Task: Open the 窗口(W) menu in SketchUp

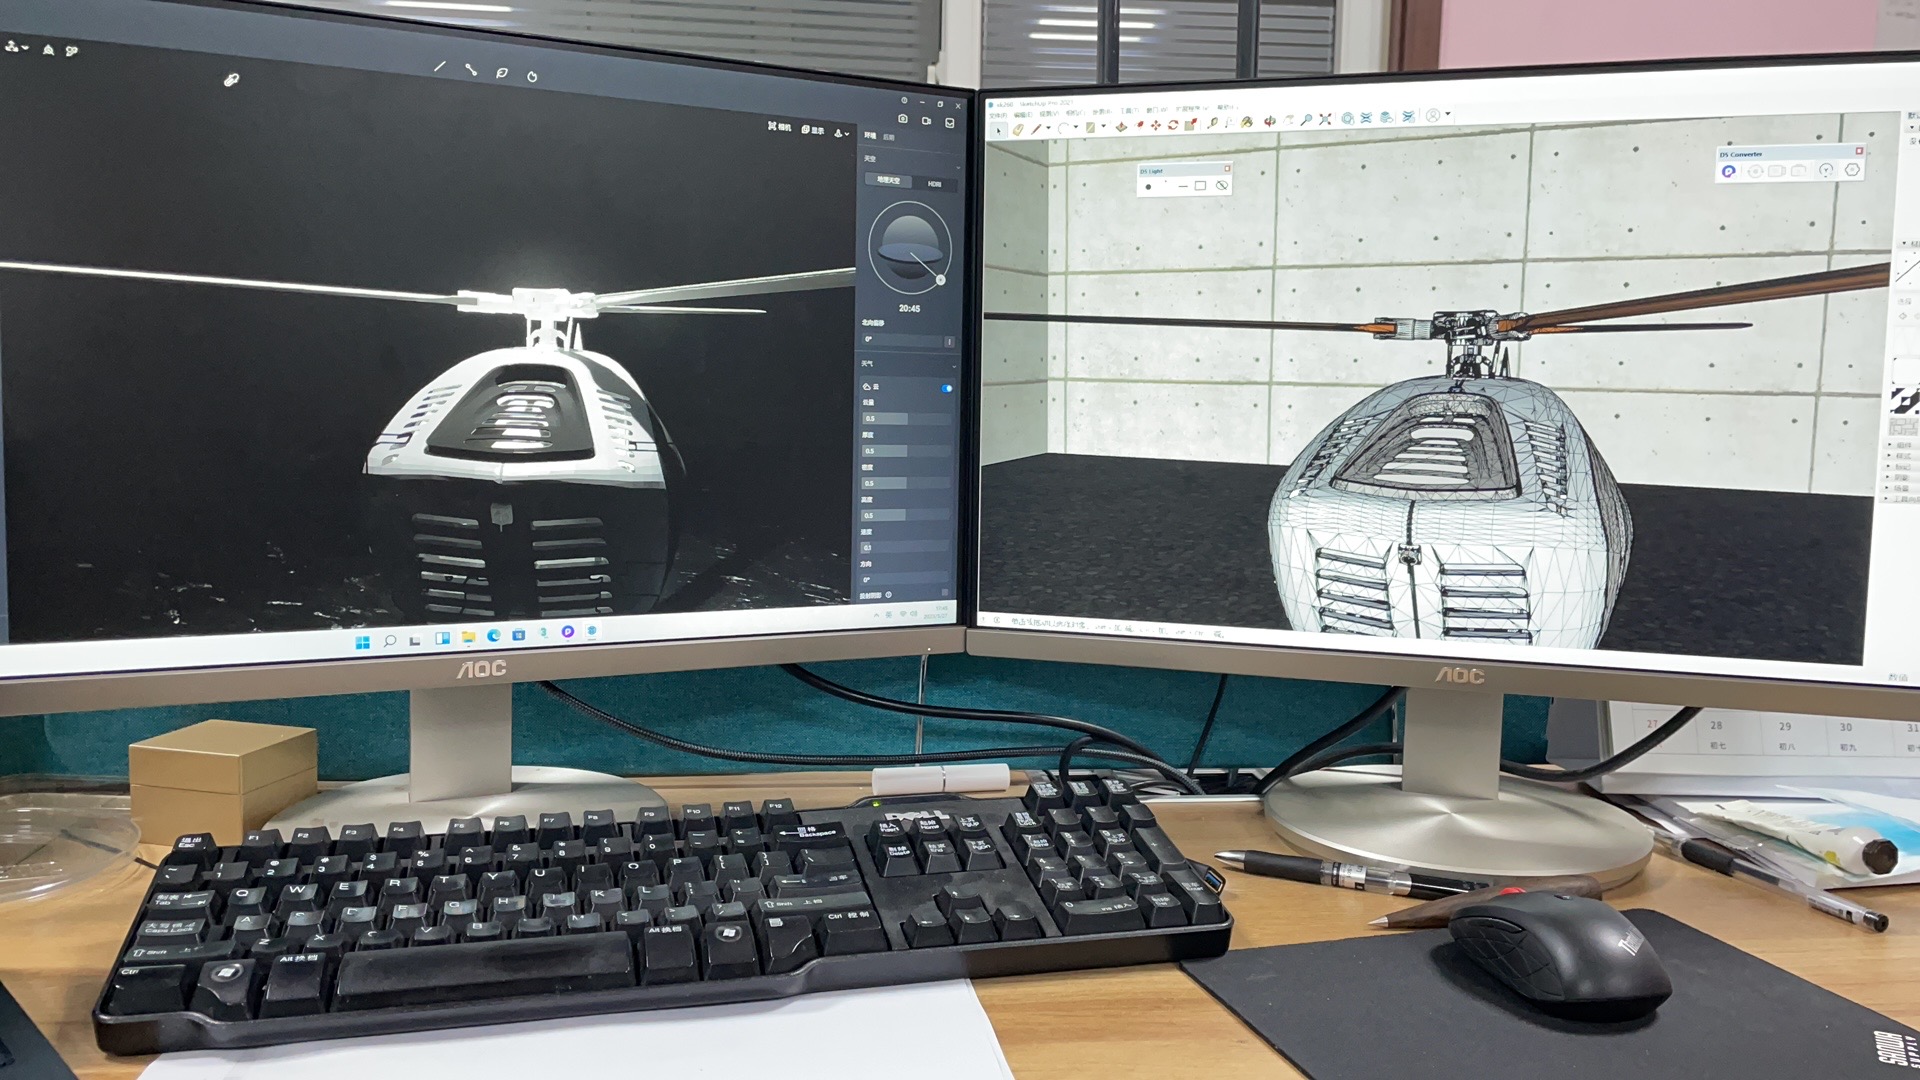Action: tap(1157, 110)
